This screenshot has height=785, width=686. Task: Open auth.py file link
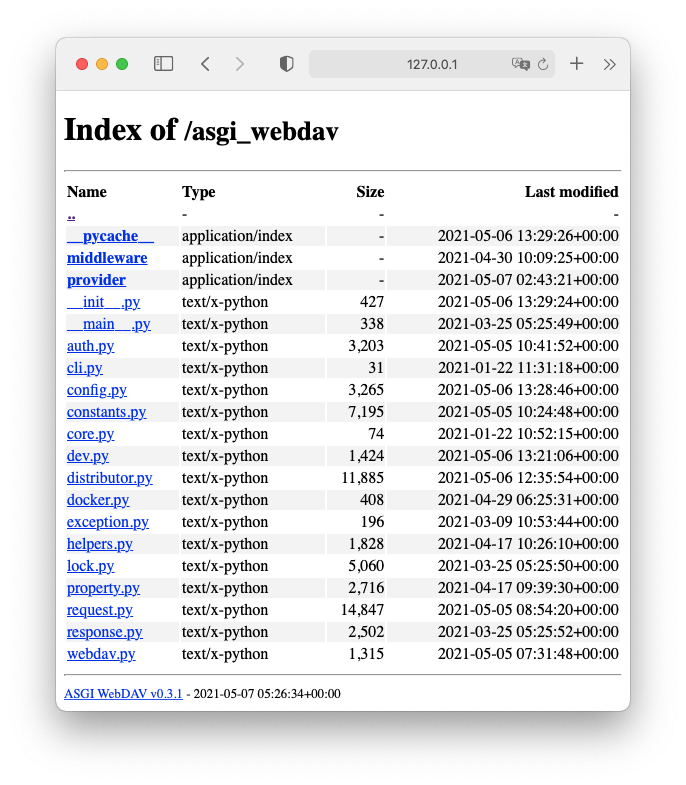(91, 346)
